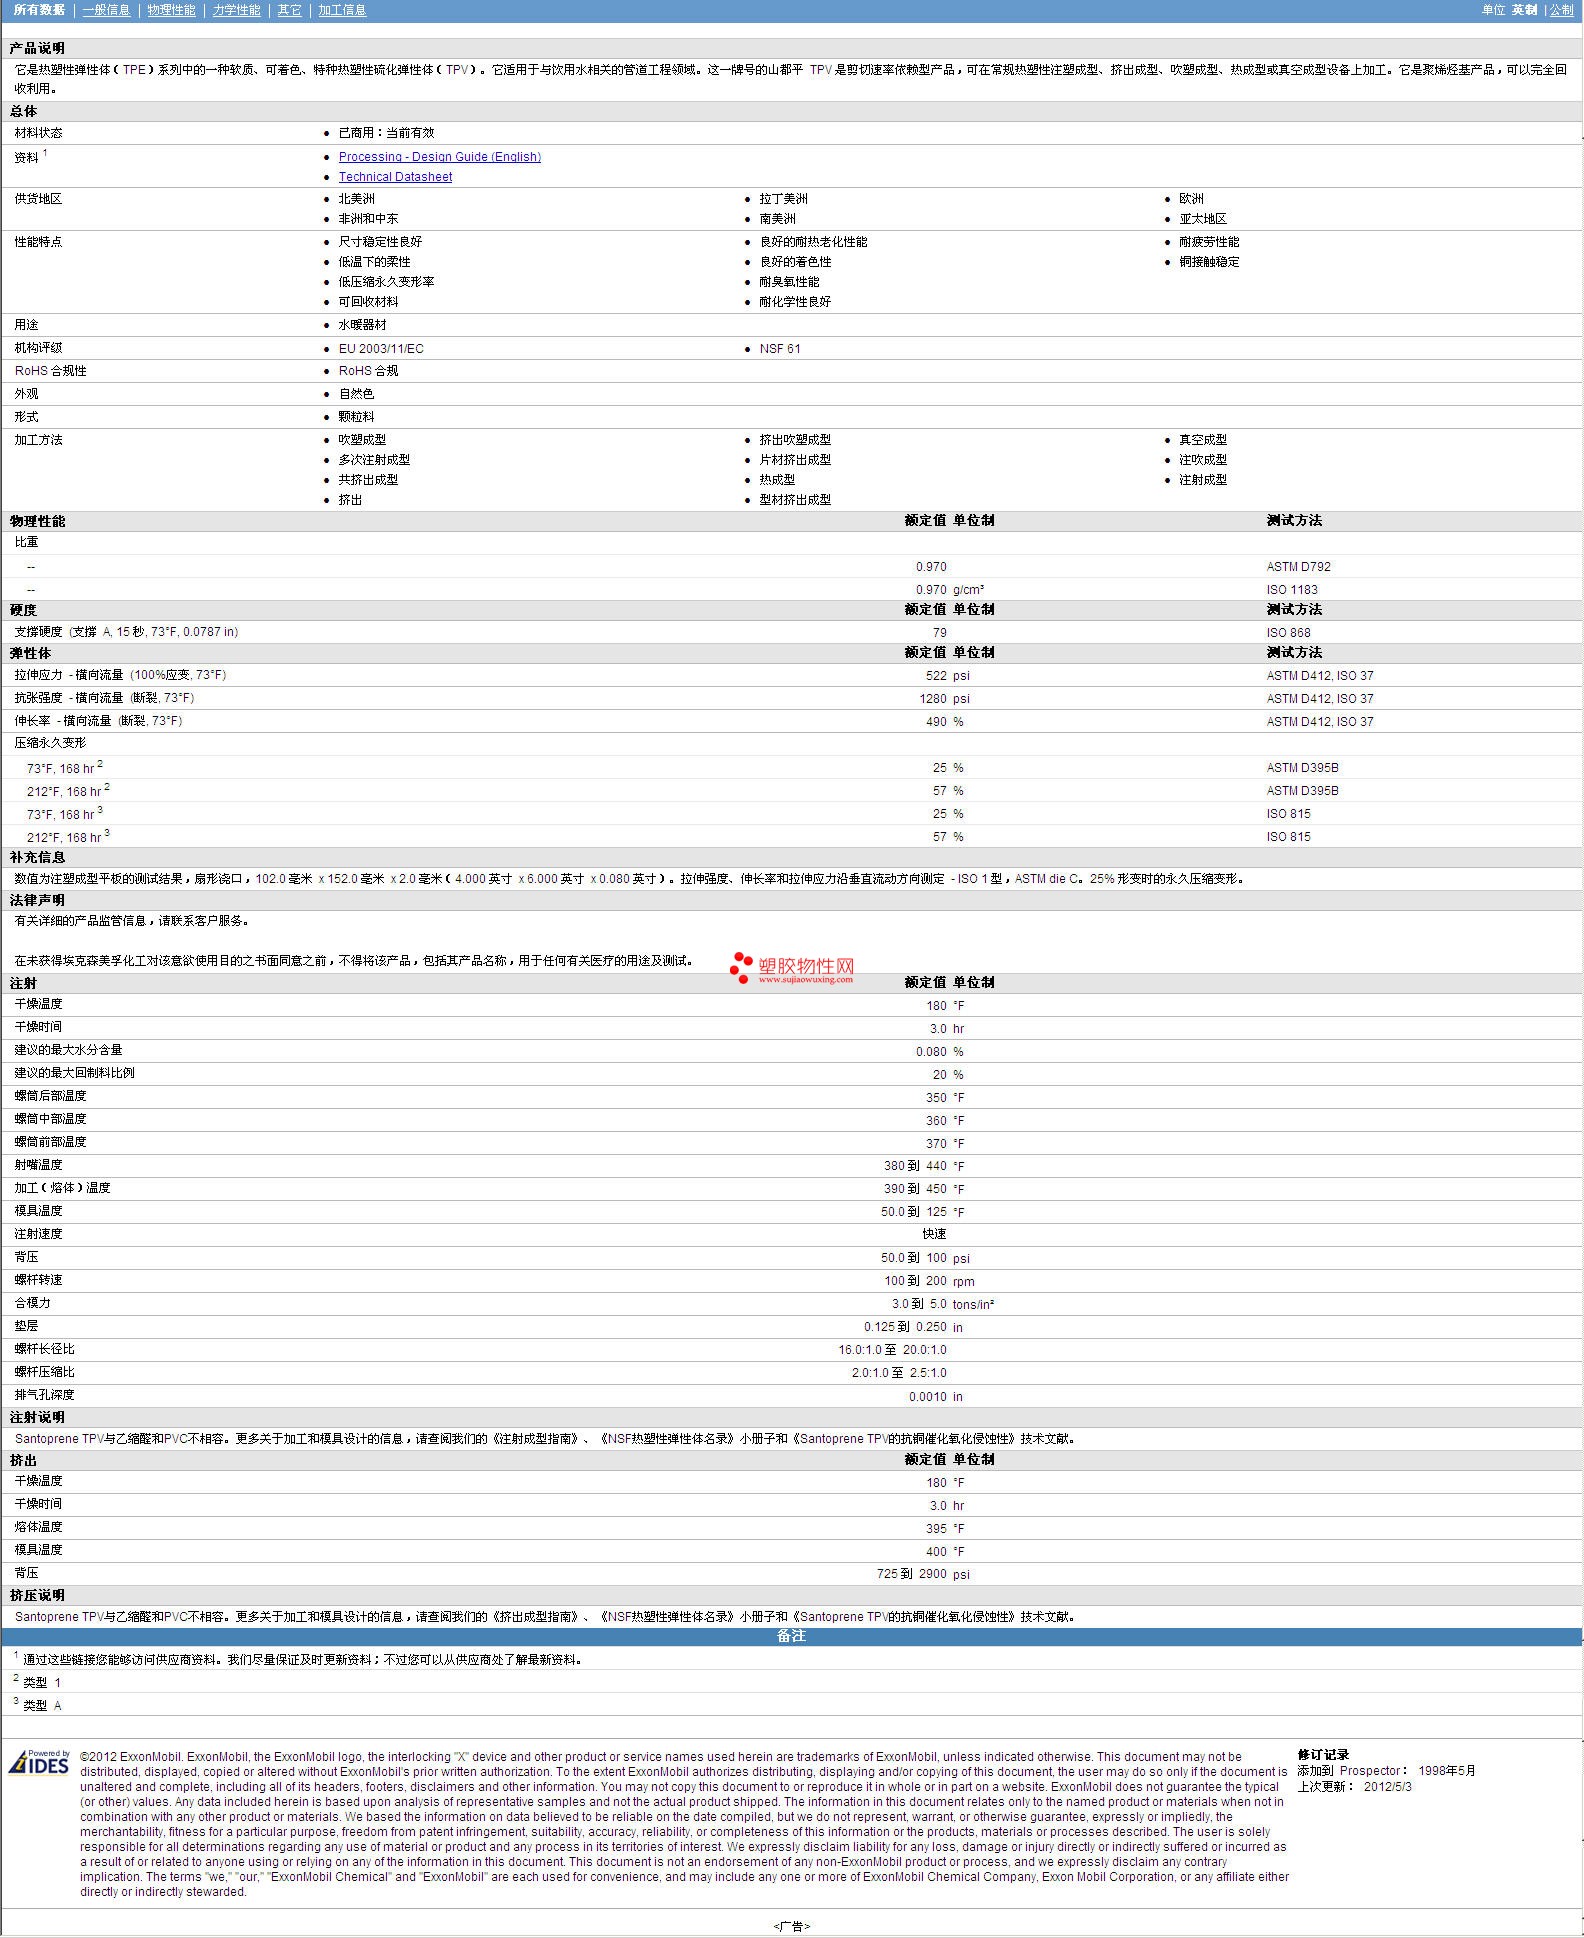
Task: Click the 产品说明 section heading
Action: point(37,48)
